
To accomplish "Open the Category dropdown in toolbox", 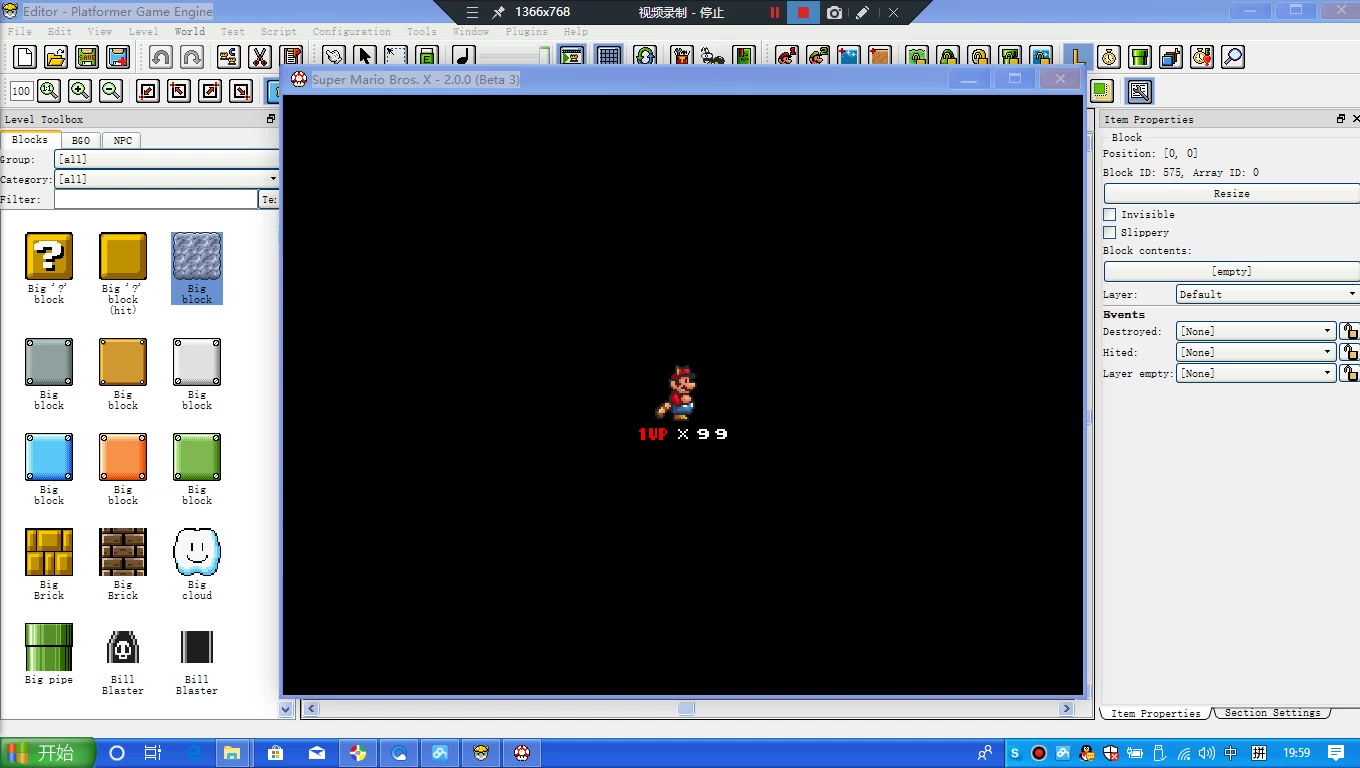I will coord(166,179).
